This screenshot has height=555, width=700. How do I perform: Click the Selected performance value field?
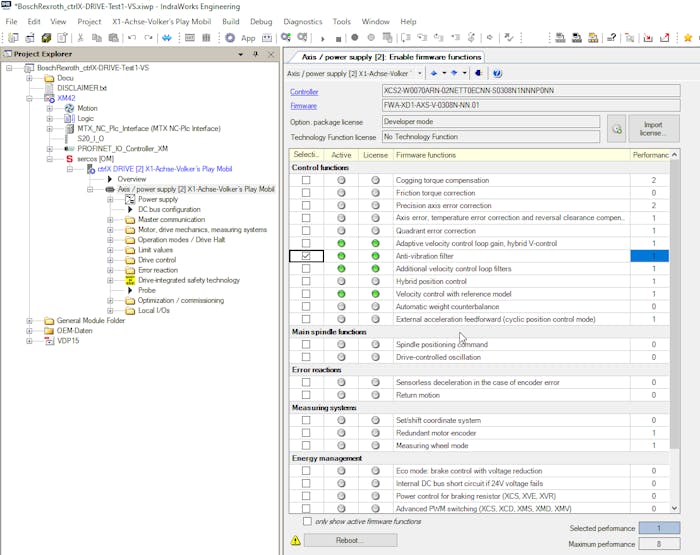(x=659, y=528)
